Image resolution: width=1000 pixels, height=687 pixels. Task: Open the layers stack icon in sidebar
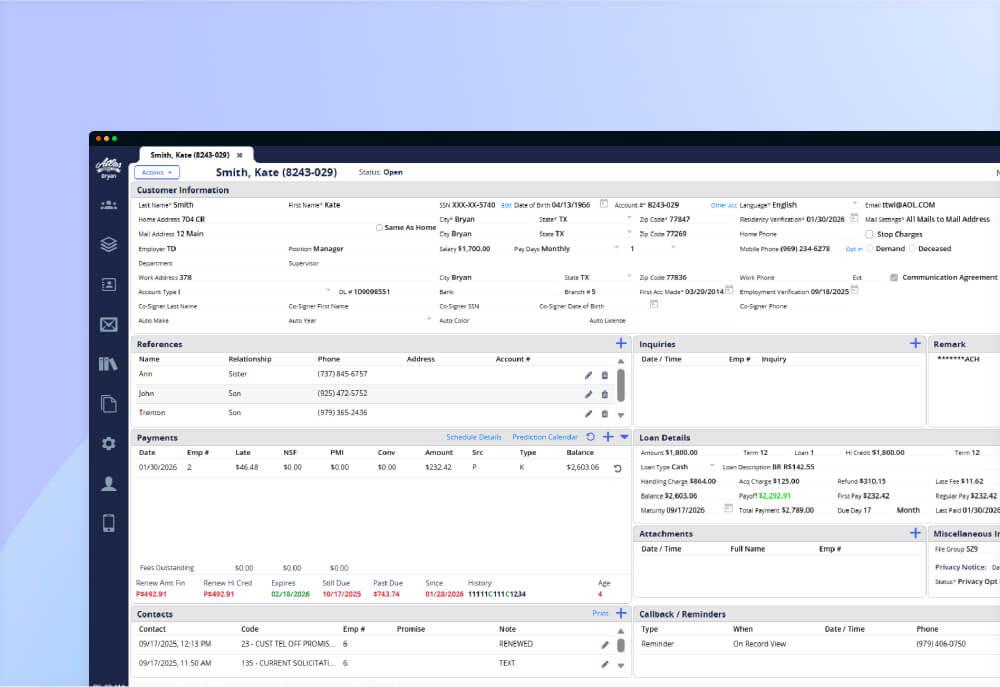click(x=108, y=244)
